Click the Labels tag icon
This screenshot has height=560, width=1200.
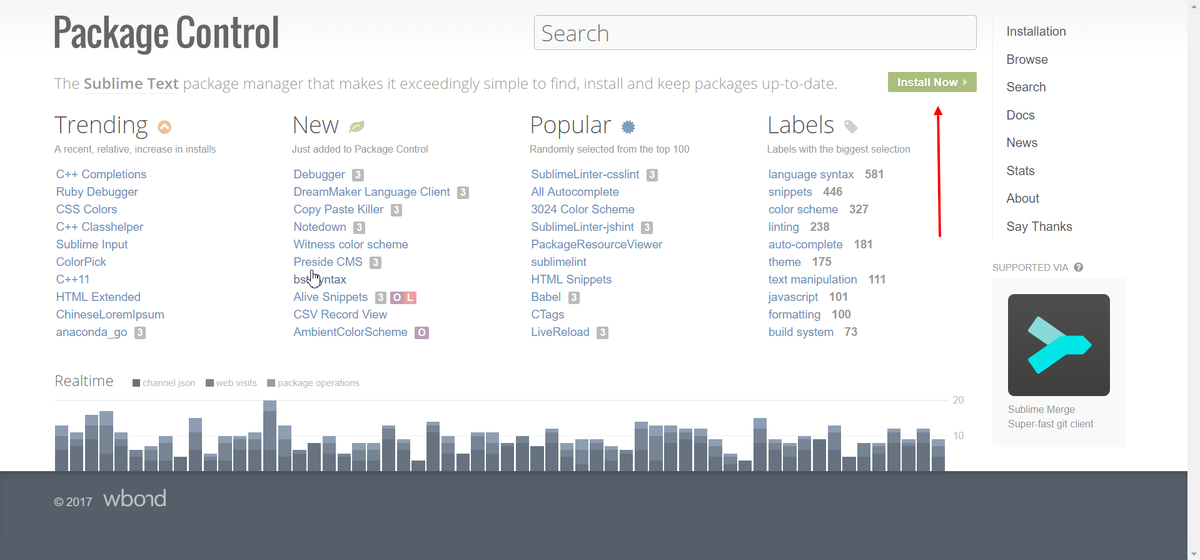[x=851, y=127]
